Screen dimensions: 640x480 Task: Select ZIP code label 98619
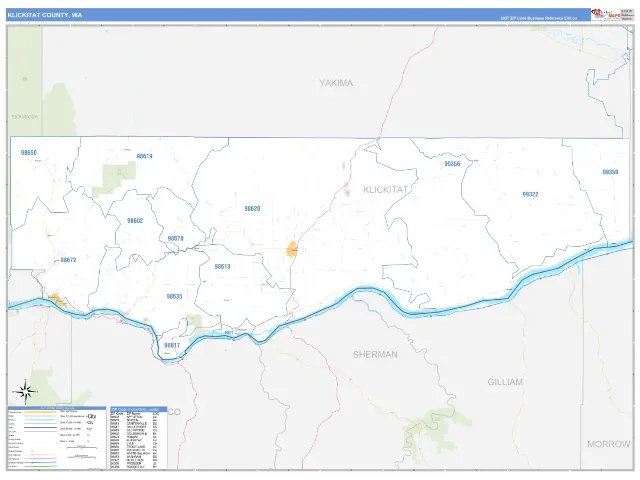(144, 156)
